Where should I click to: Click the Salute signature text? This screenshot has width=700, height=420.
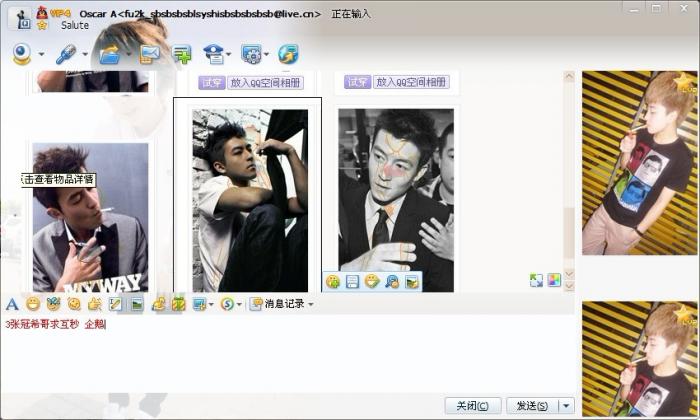tap(75, 25)
